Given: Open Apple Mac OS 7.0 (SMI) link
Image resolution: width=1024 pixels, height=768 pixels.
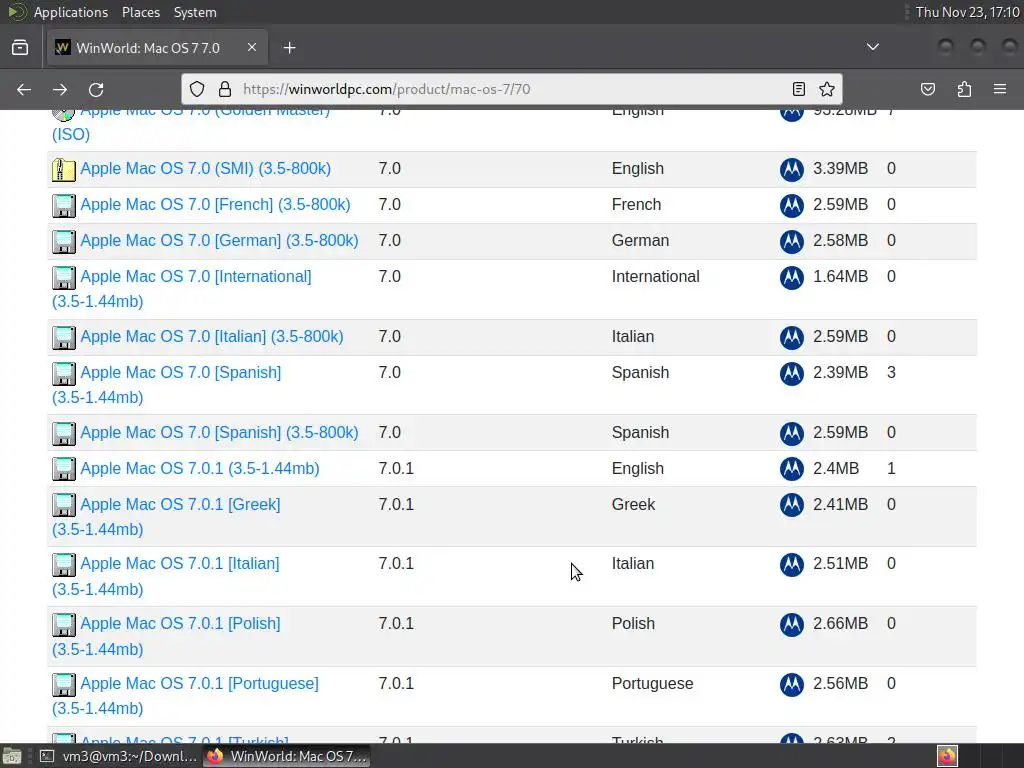Looking at the screenshot, I should pos(205,168).
